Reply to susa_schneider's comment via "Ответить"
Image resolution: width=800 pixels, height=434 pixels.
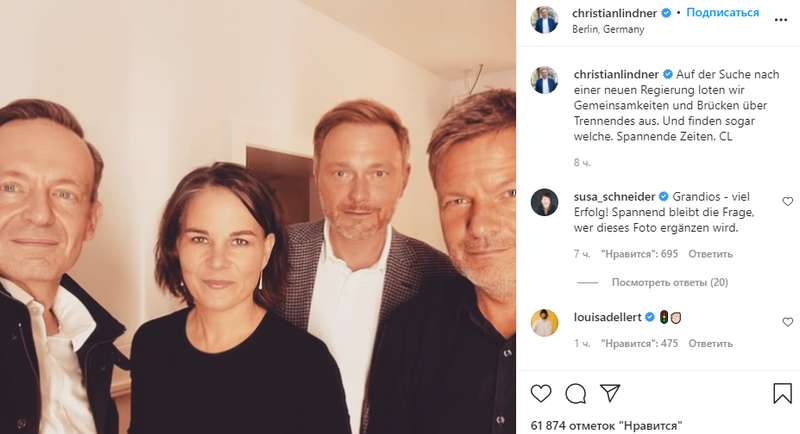click(711, 254)
